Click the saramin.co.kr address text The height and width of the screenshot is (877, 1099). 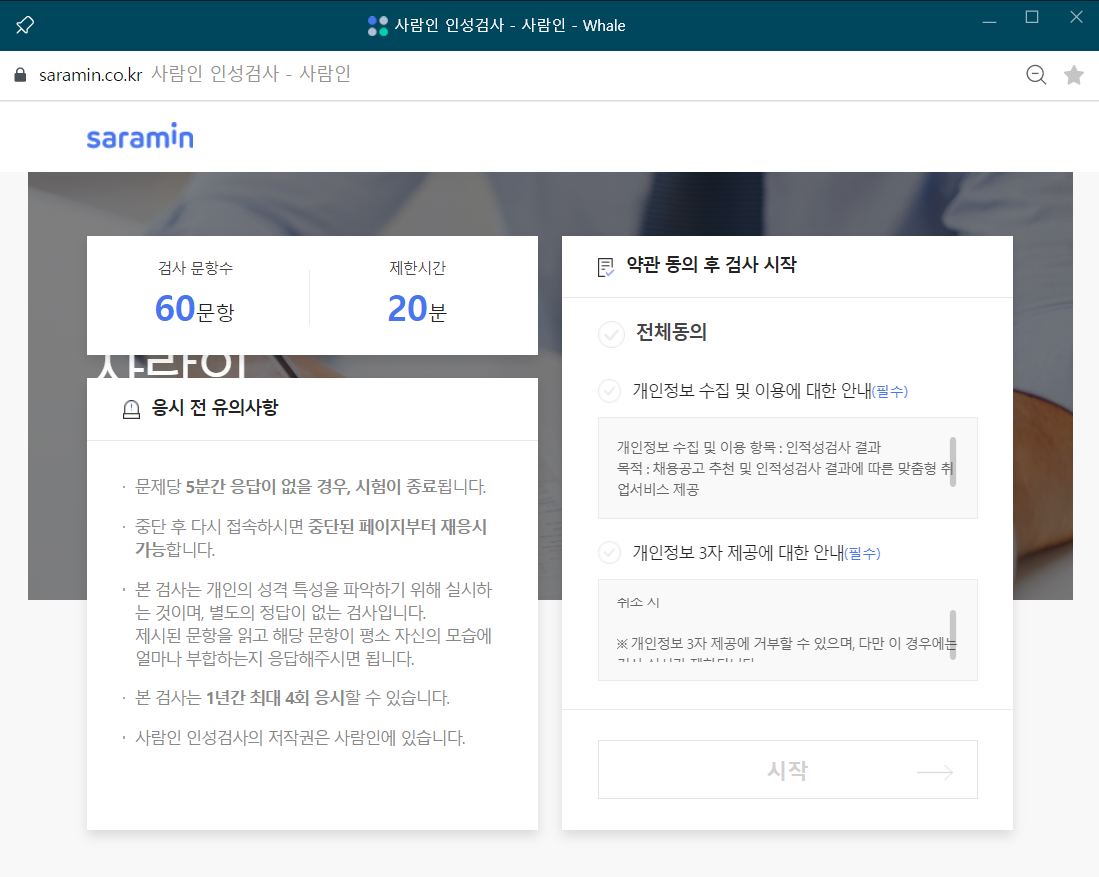click(90, 75)
